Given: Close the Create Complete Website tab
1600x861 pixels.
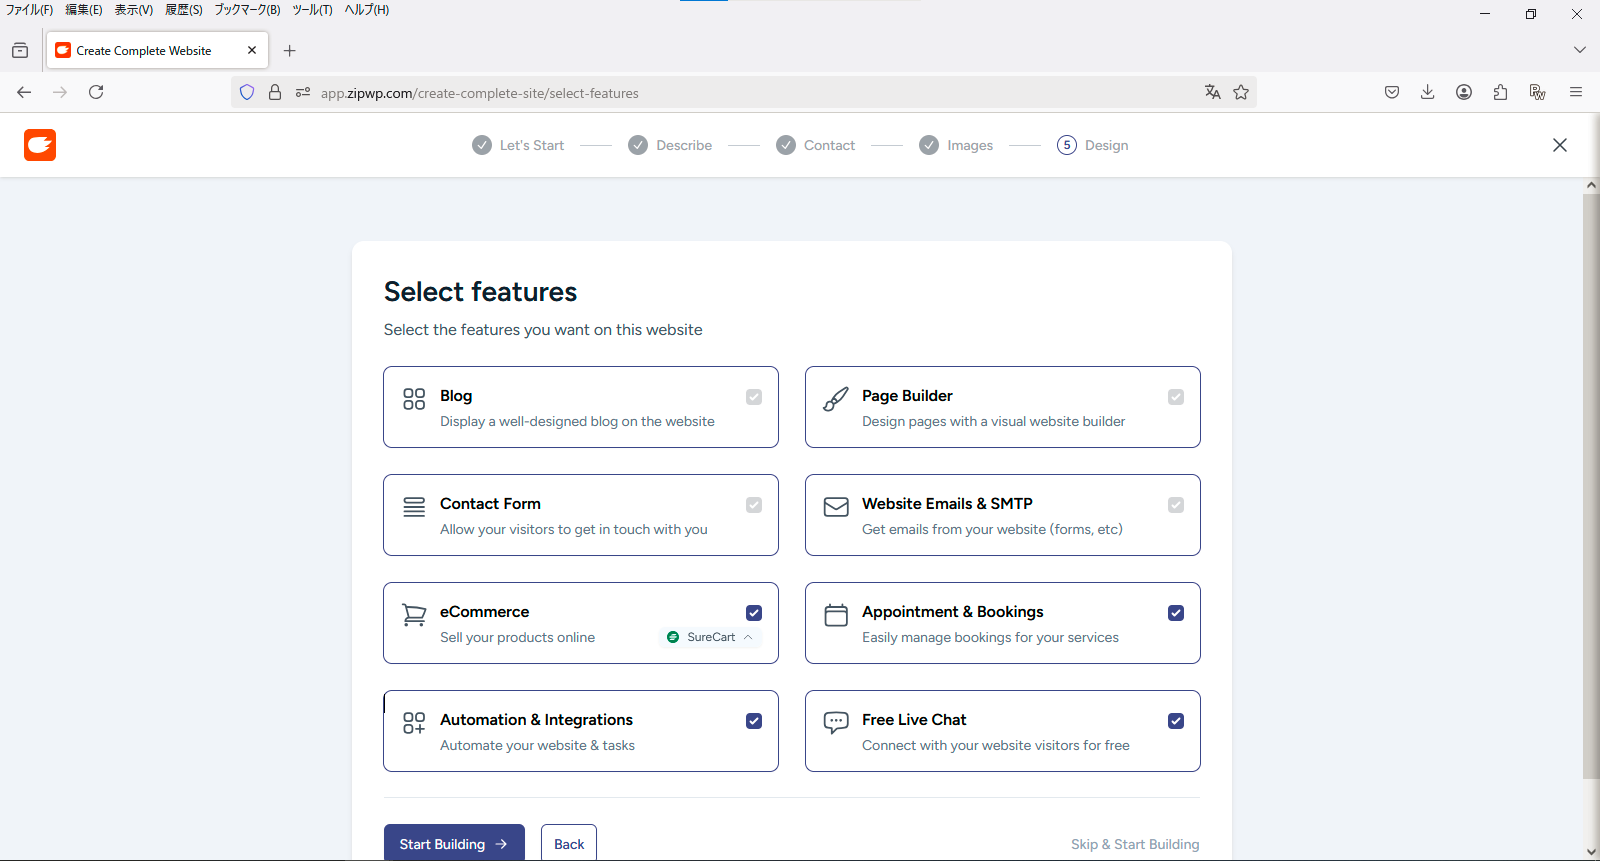Looking at the screenshot, I should 252,50.
